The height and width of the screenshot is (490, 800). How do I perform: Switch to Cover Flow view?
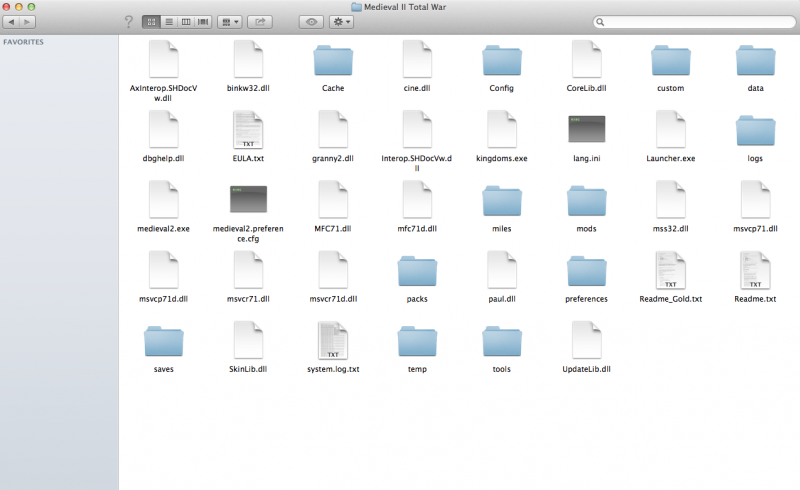click(203, 21)
